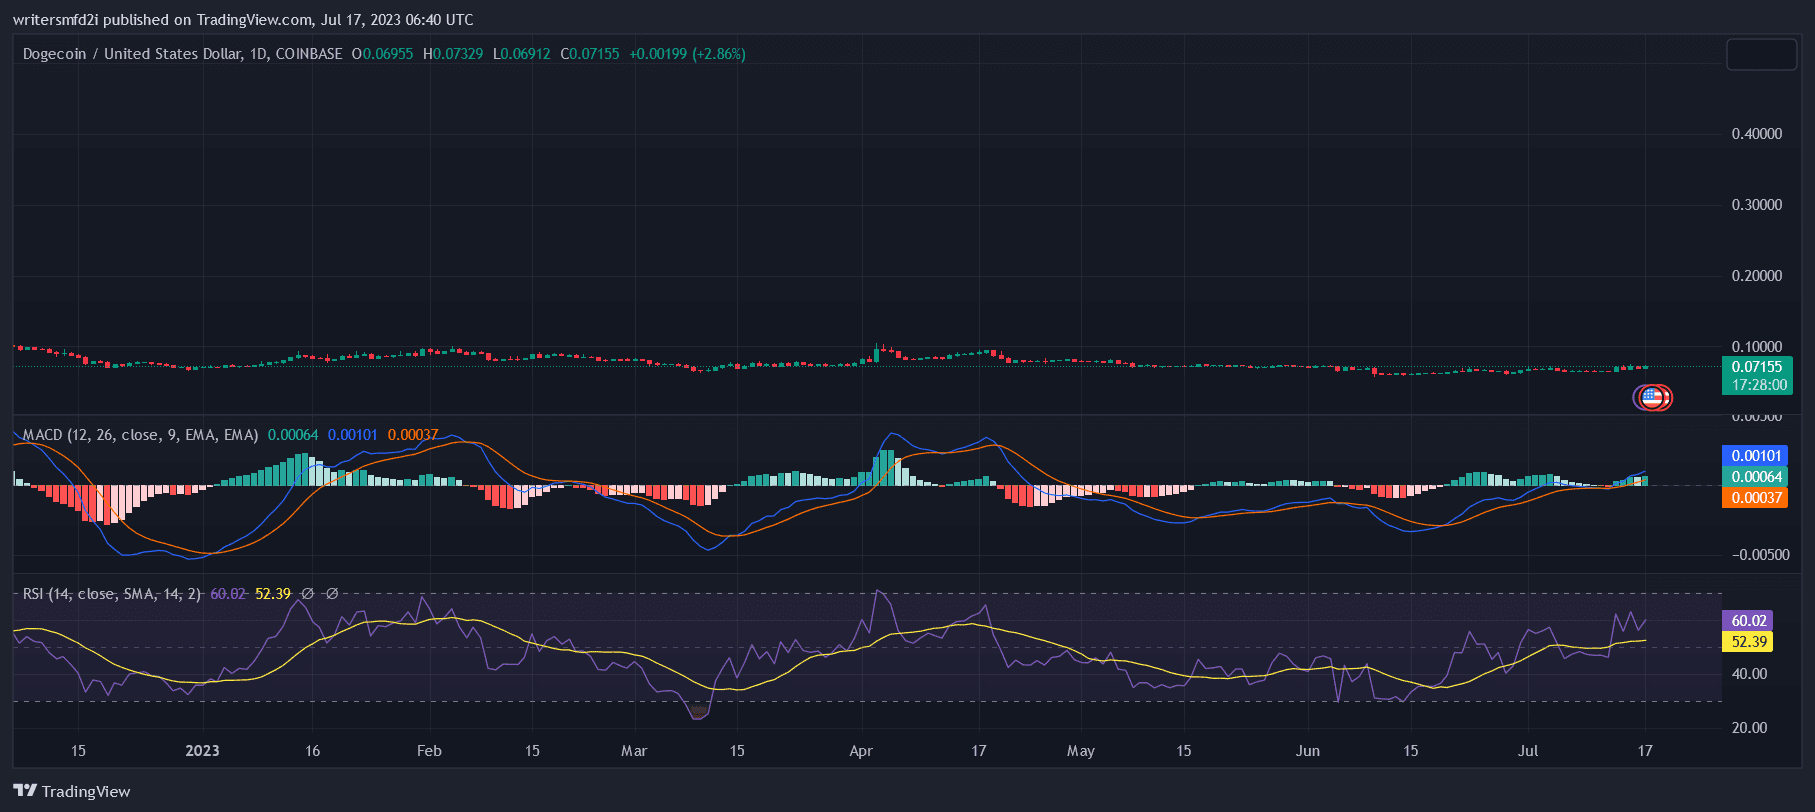
Task: Click the green current price label 0.07155
Action: (x=1756, y=367)
